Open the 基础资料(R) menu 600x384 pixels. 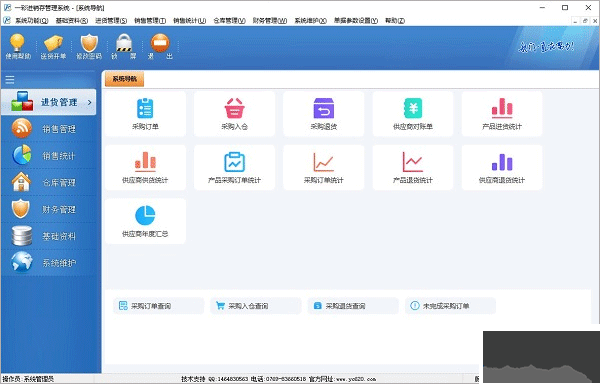(72, 21)
